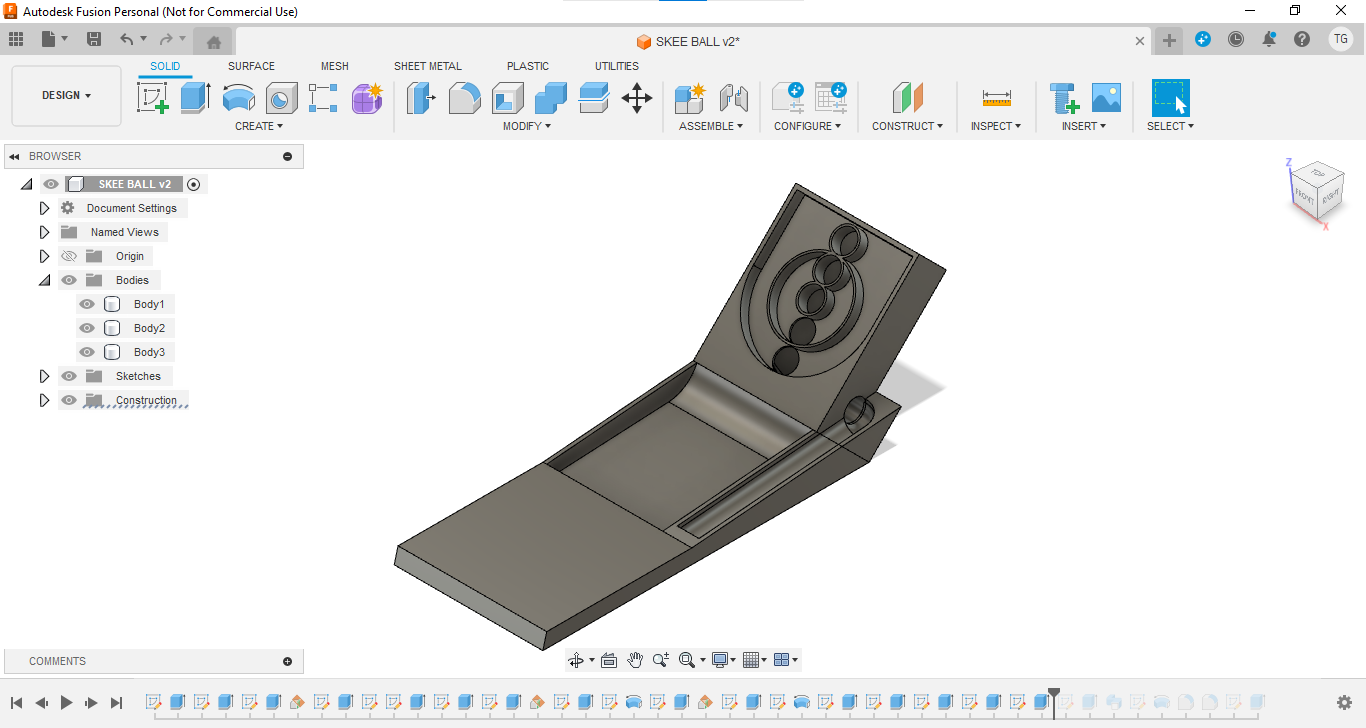Viewport: 1366px width, 728px height.
Task: Click the Save icon
Action: click(94, 39)
